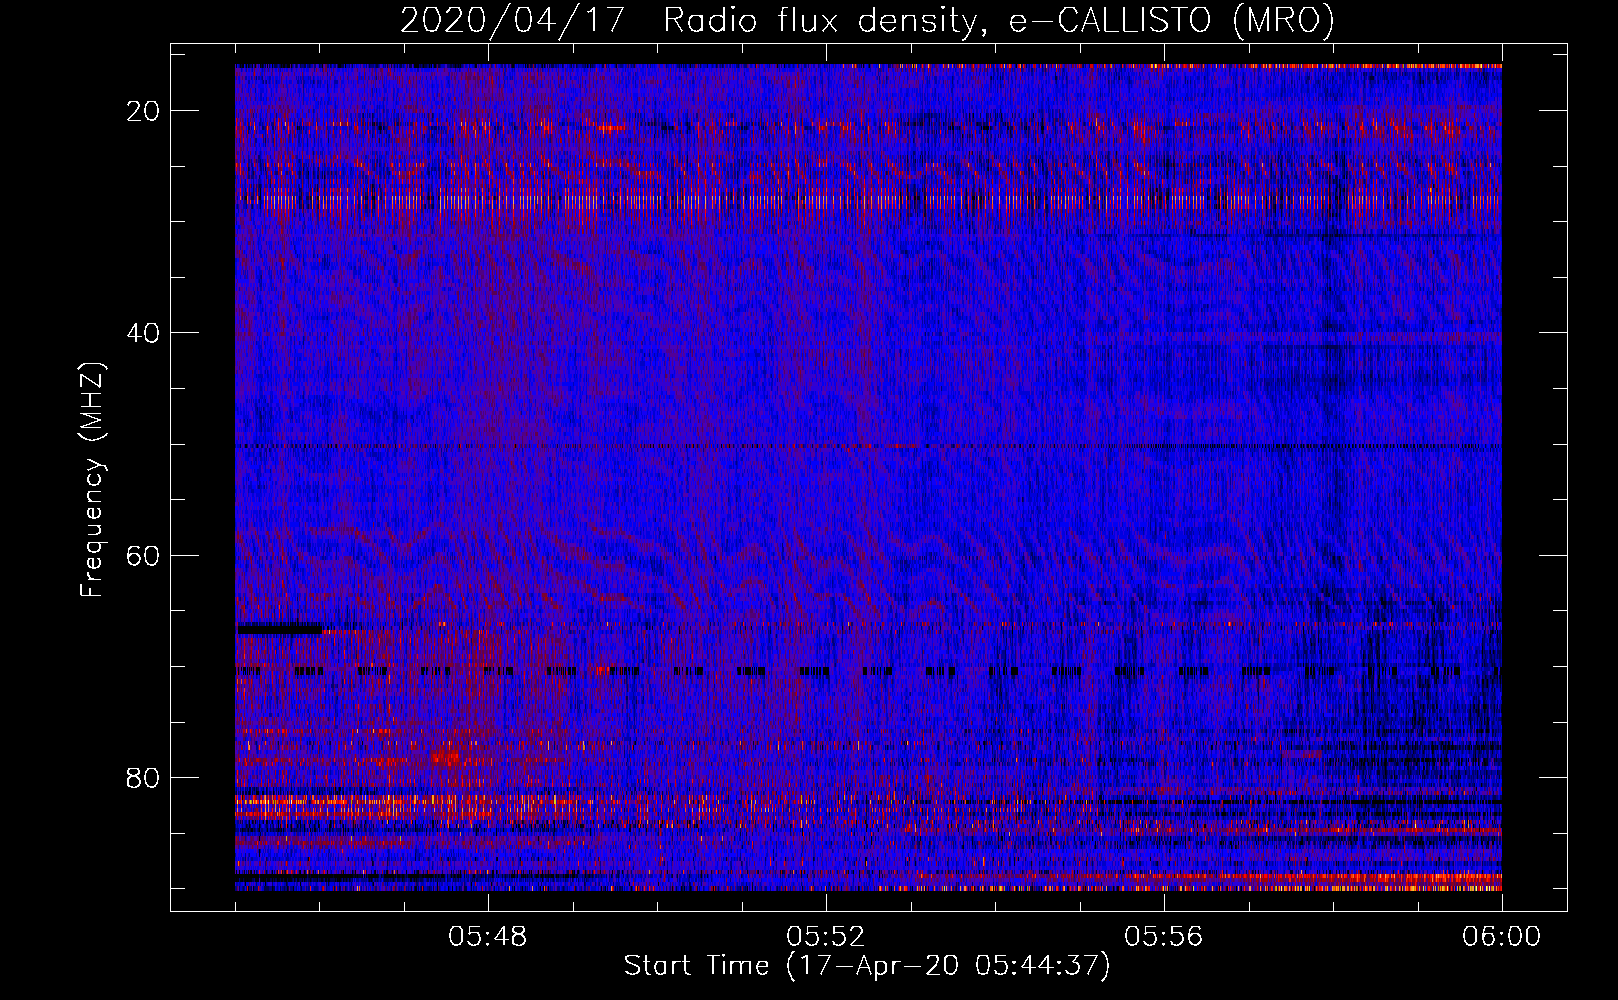
Task: Click the 'Frequency (MHZ)' axis label
Action: [x=92, y=480]
